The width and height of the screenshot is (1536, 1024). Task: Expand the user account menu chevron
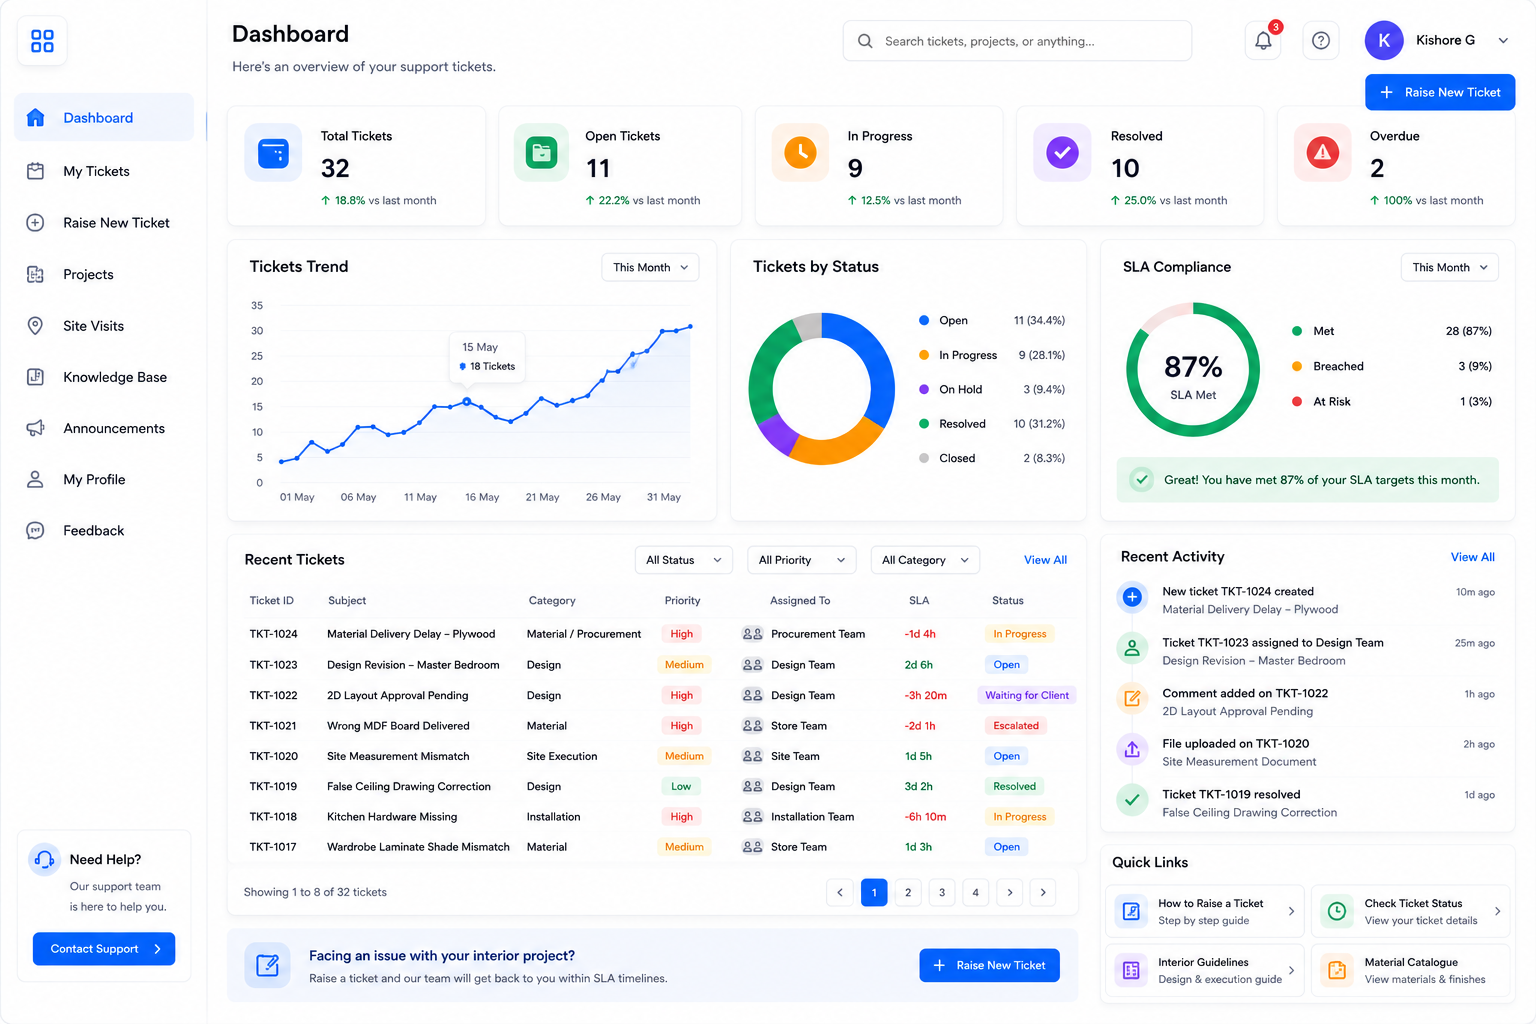pyautogui.click(x=1503, y=41)
